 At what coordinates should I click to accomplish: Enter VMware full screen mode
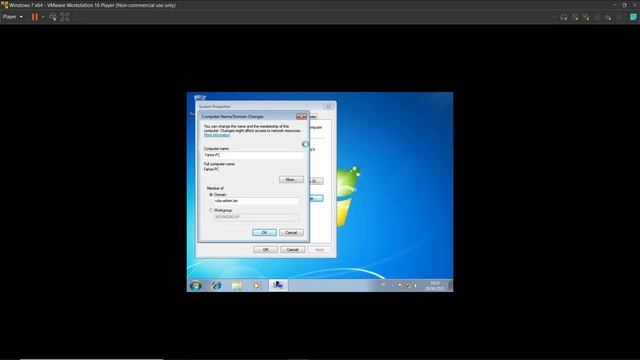[64, 17]
